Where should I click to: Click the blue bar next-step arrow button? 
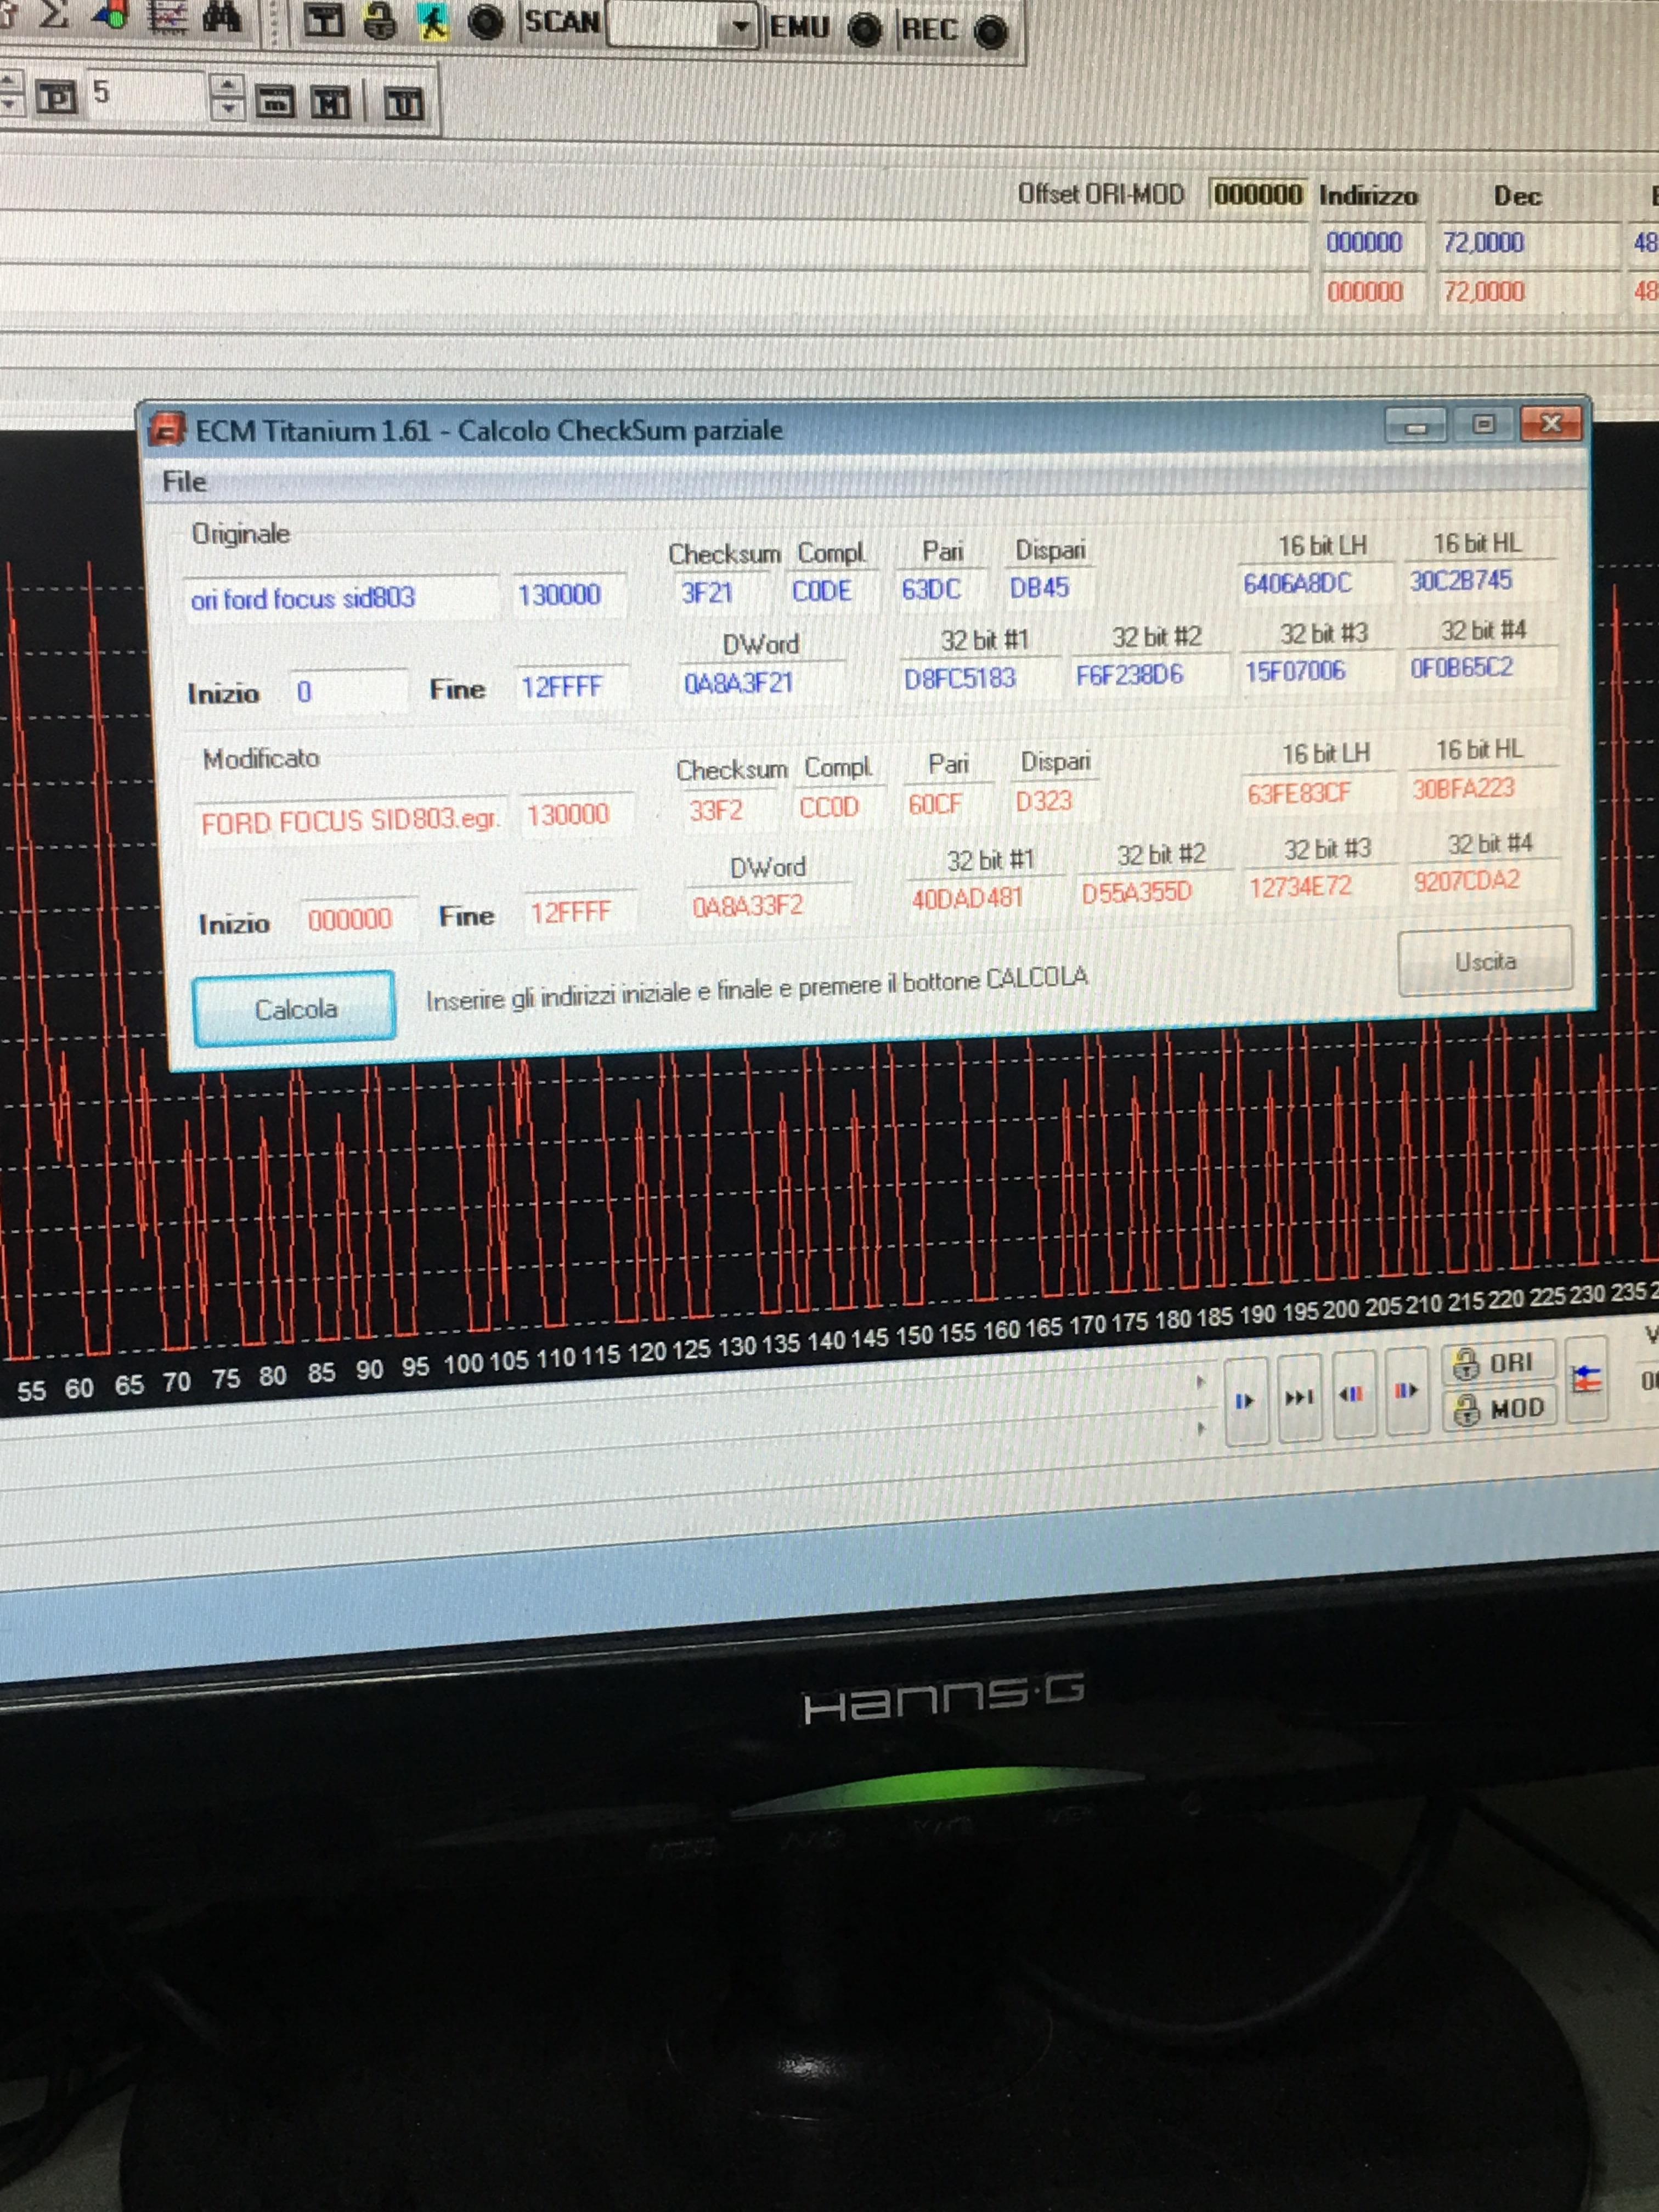coord(1246,1400)
